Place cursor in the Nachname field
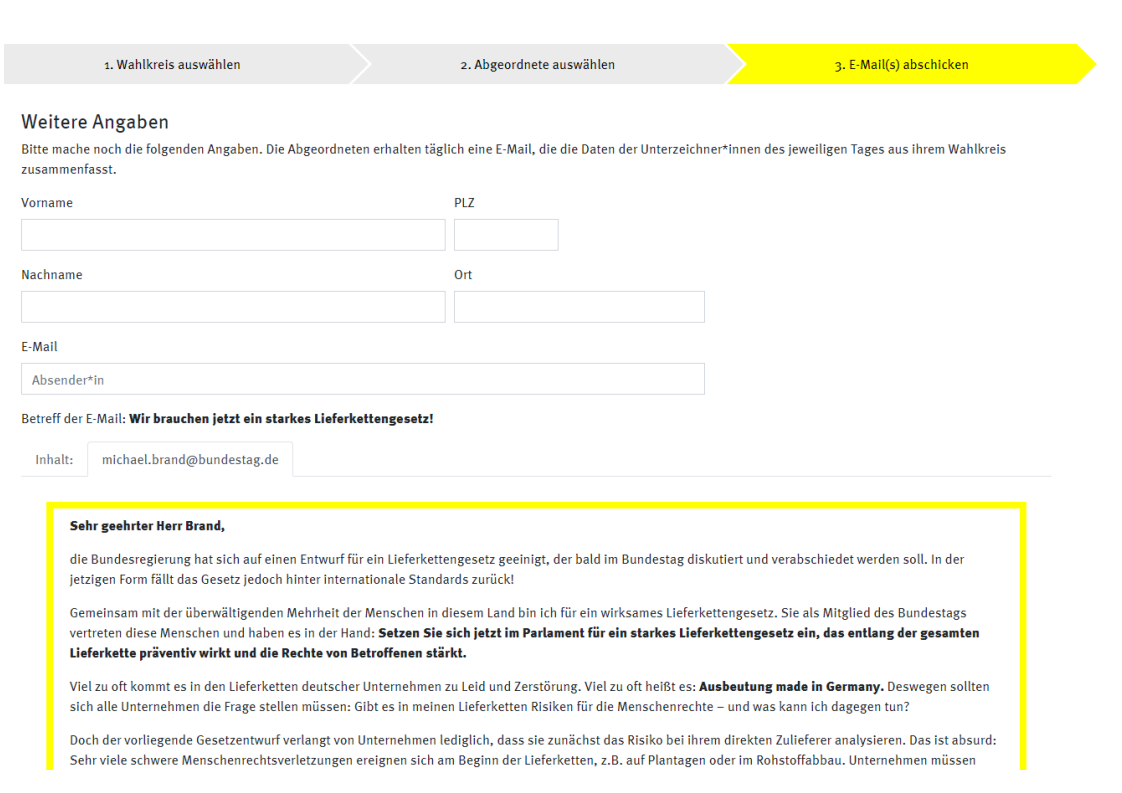This screenshot has height=793, width=1122. (x=233, y=307)
